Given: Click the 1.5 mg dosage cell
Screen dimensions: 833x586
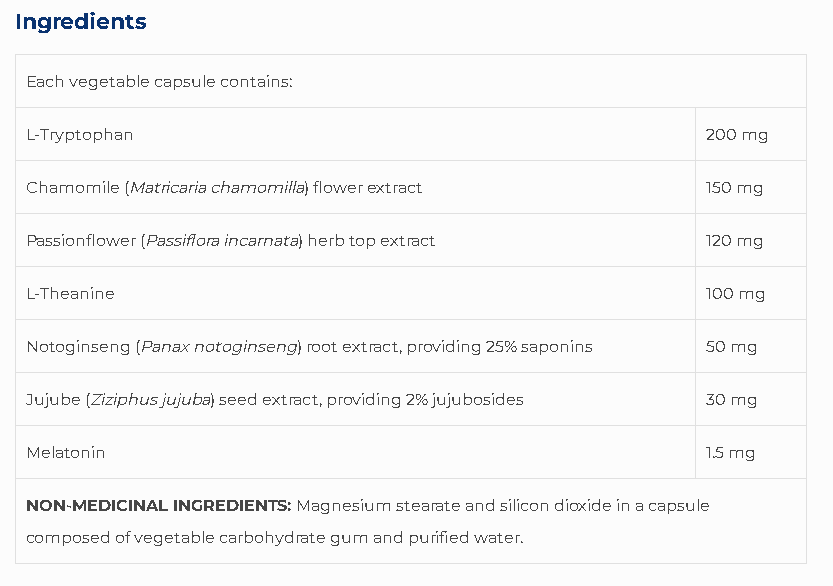Looking at the screenshot, I should [x=730, y=453].
